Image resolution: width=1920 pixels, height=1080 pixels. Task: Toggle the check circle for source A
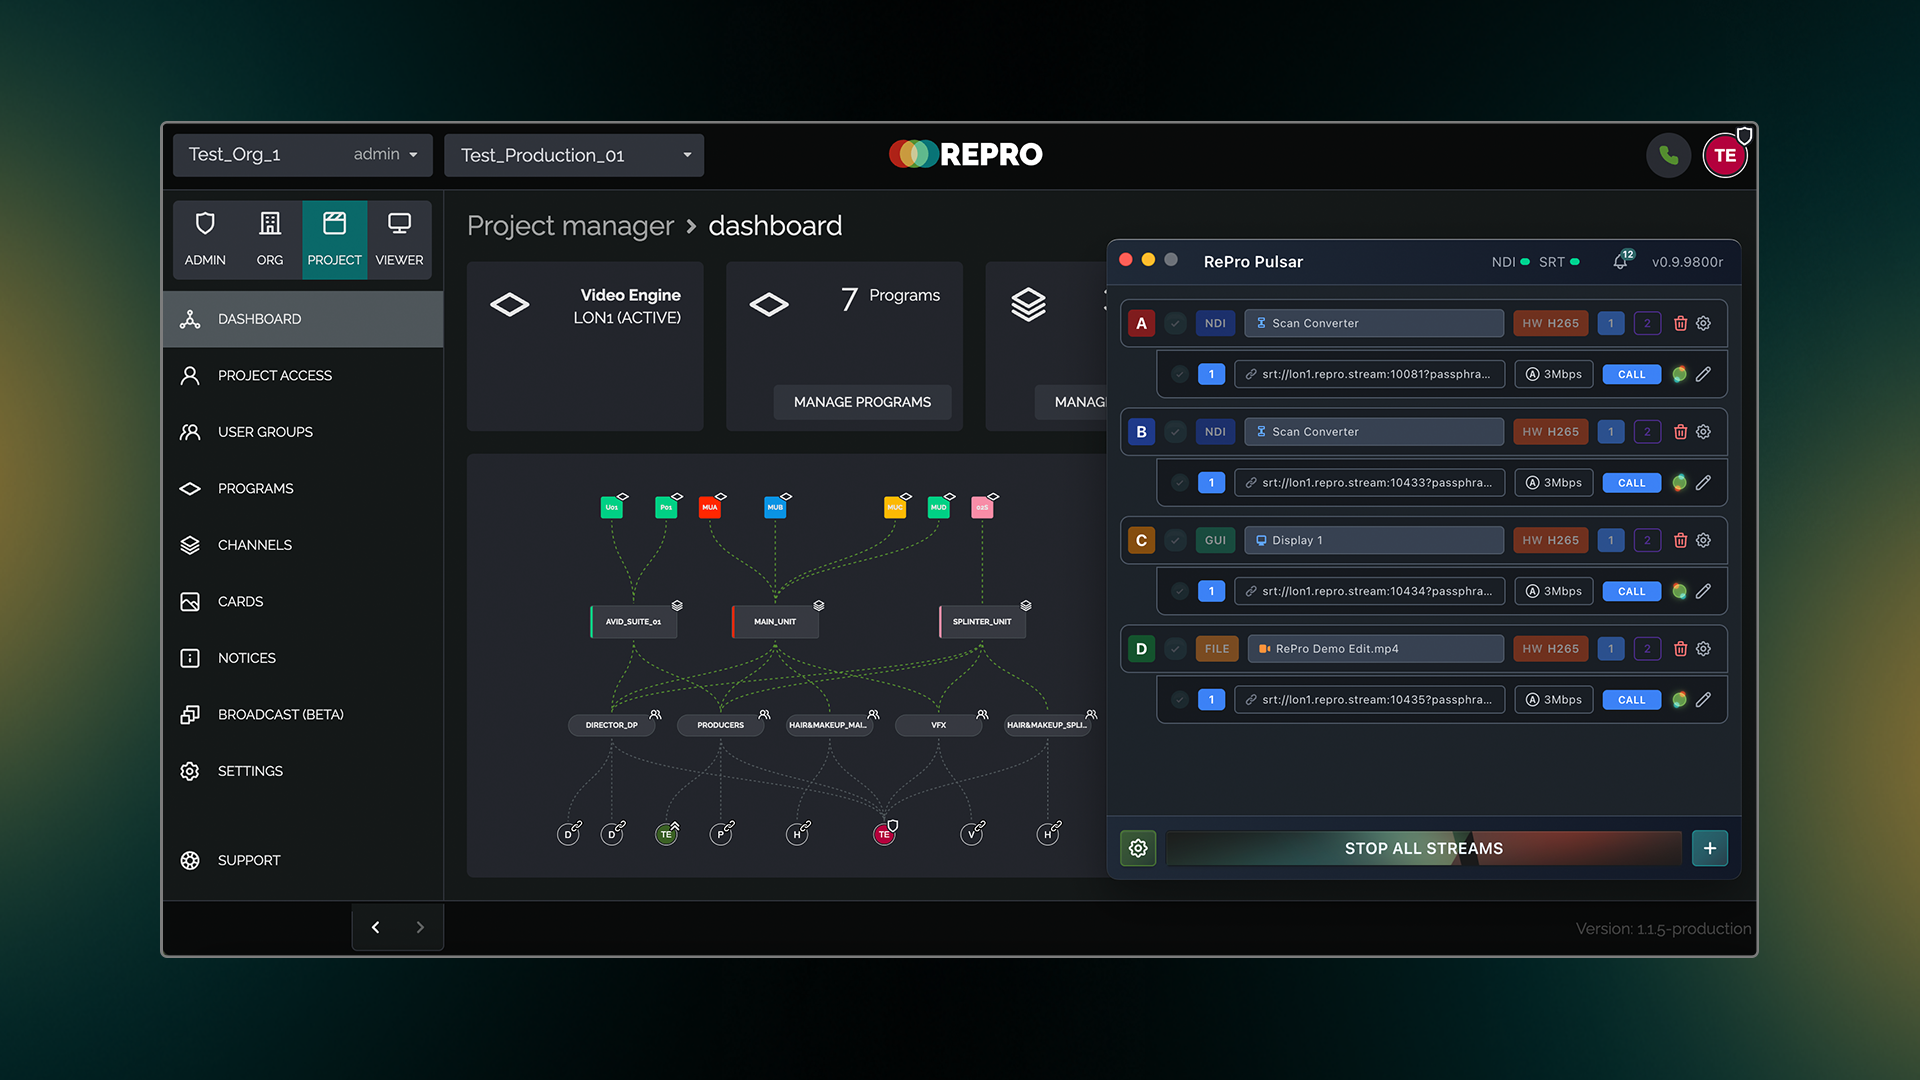pos(1176,323)
